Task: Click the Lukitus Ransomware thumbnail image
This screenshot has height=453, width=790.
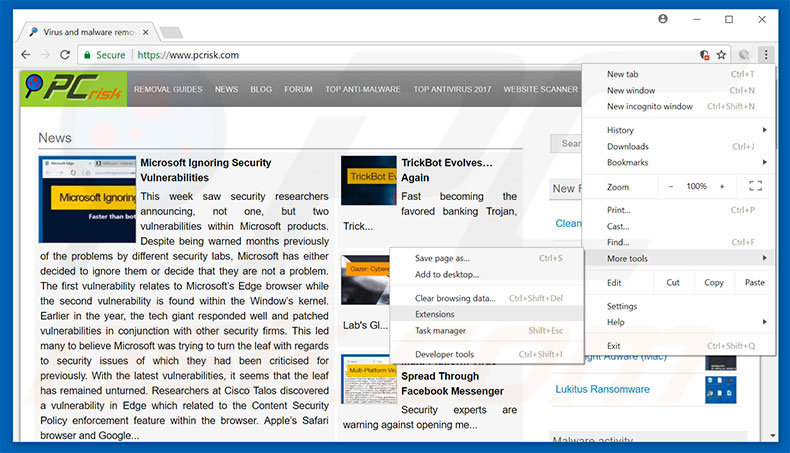Action: click(x=720, y=390)
